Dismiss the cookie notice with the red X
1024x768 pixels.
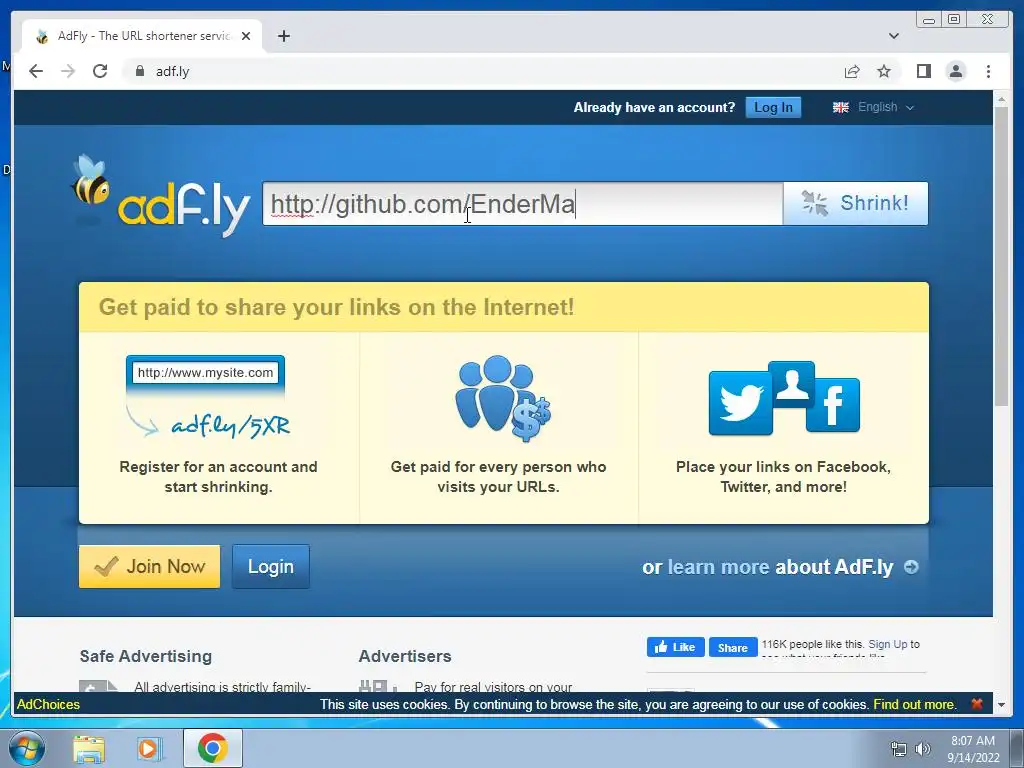point(977,704)
